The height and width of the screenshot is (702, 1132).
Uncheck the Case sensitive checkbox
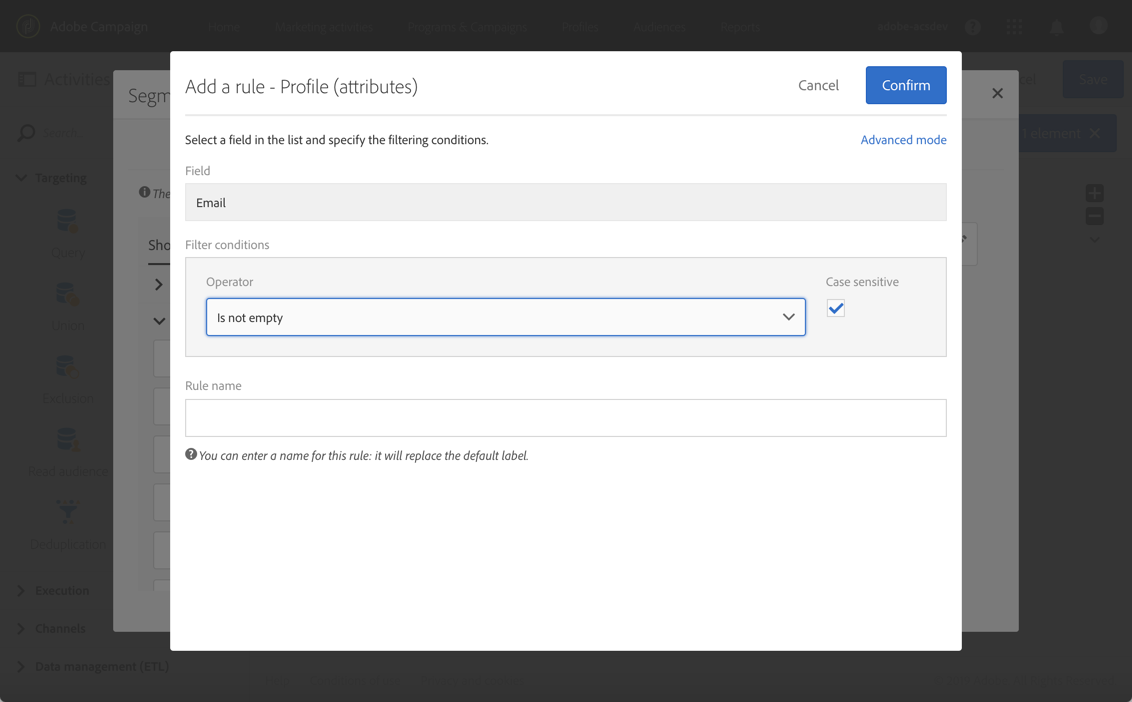pos(836,309)
